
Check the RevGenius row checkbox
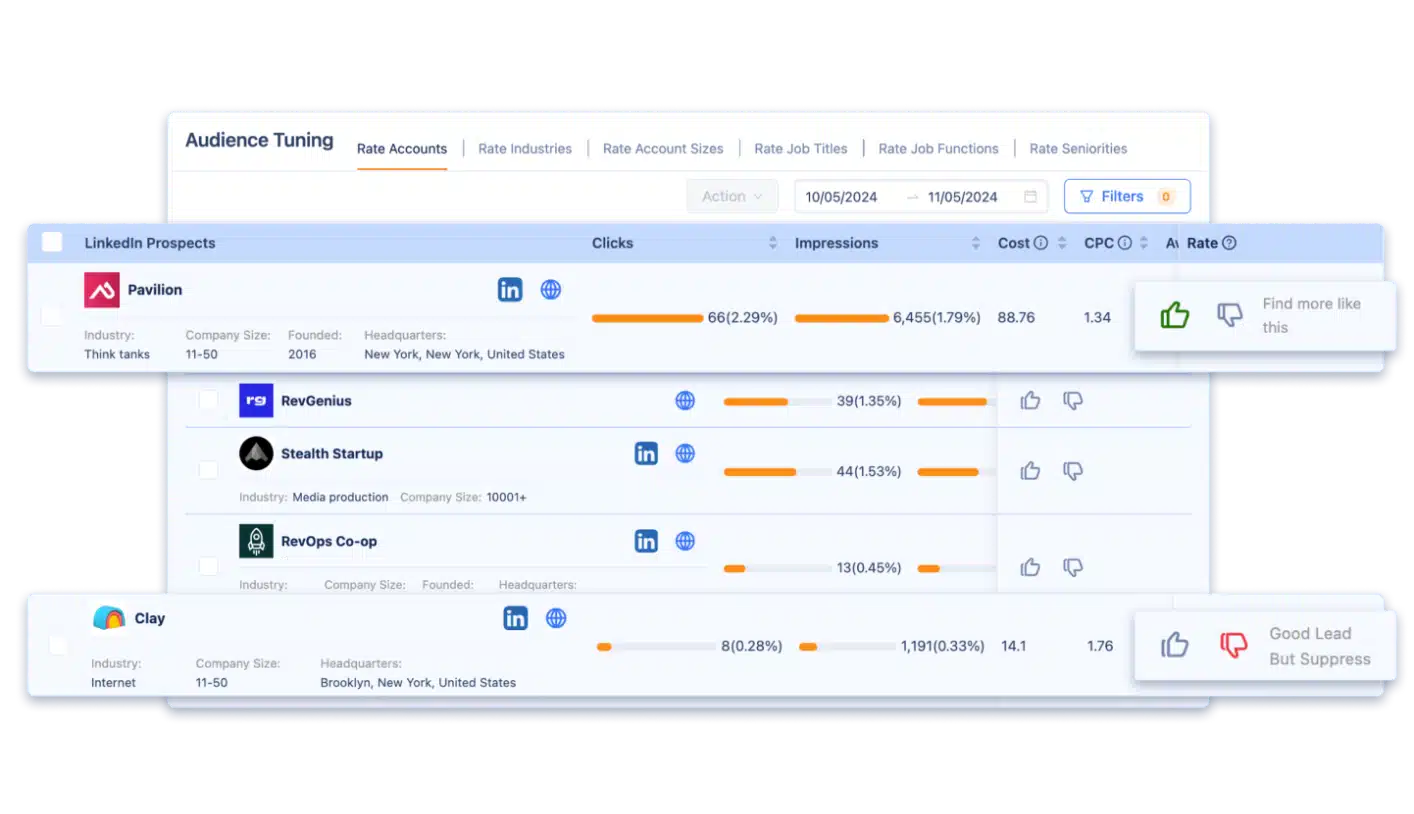[x=208, y=400]
